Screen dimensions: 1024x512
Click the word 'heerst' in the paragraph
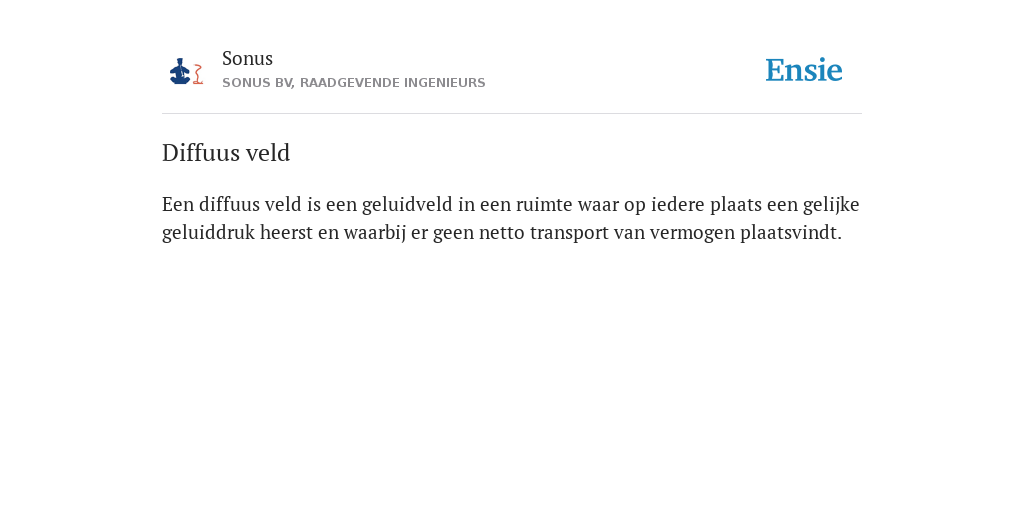click(287, 232)
